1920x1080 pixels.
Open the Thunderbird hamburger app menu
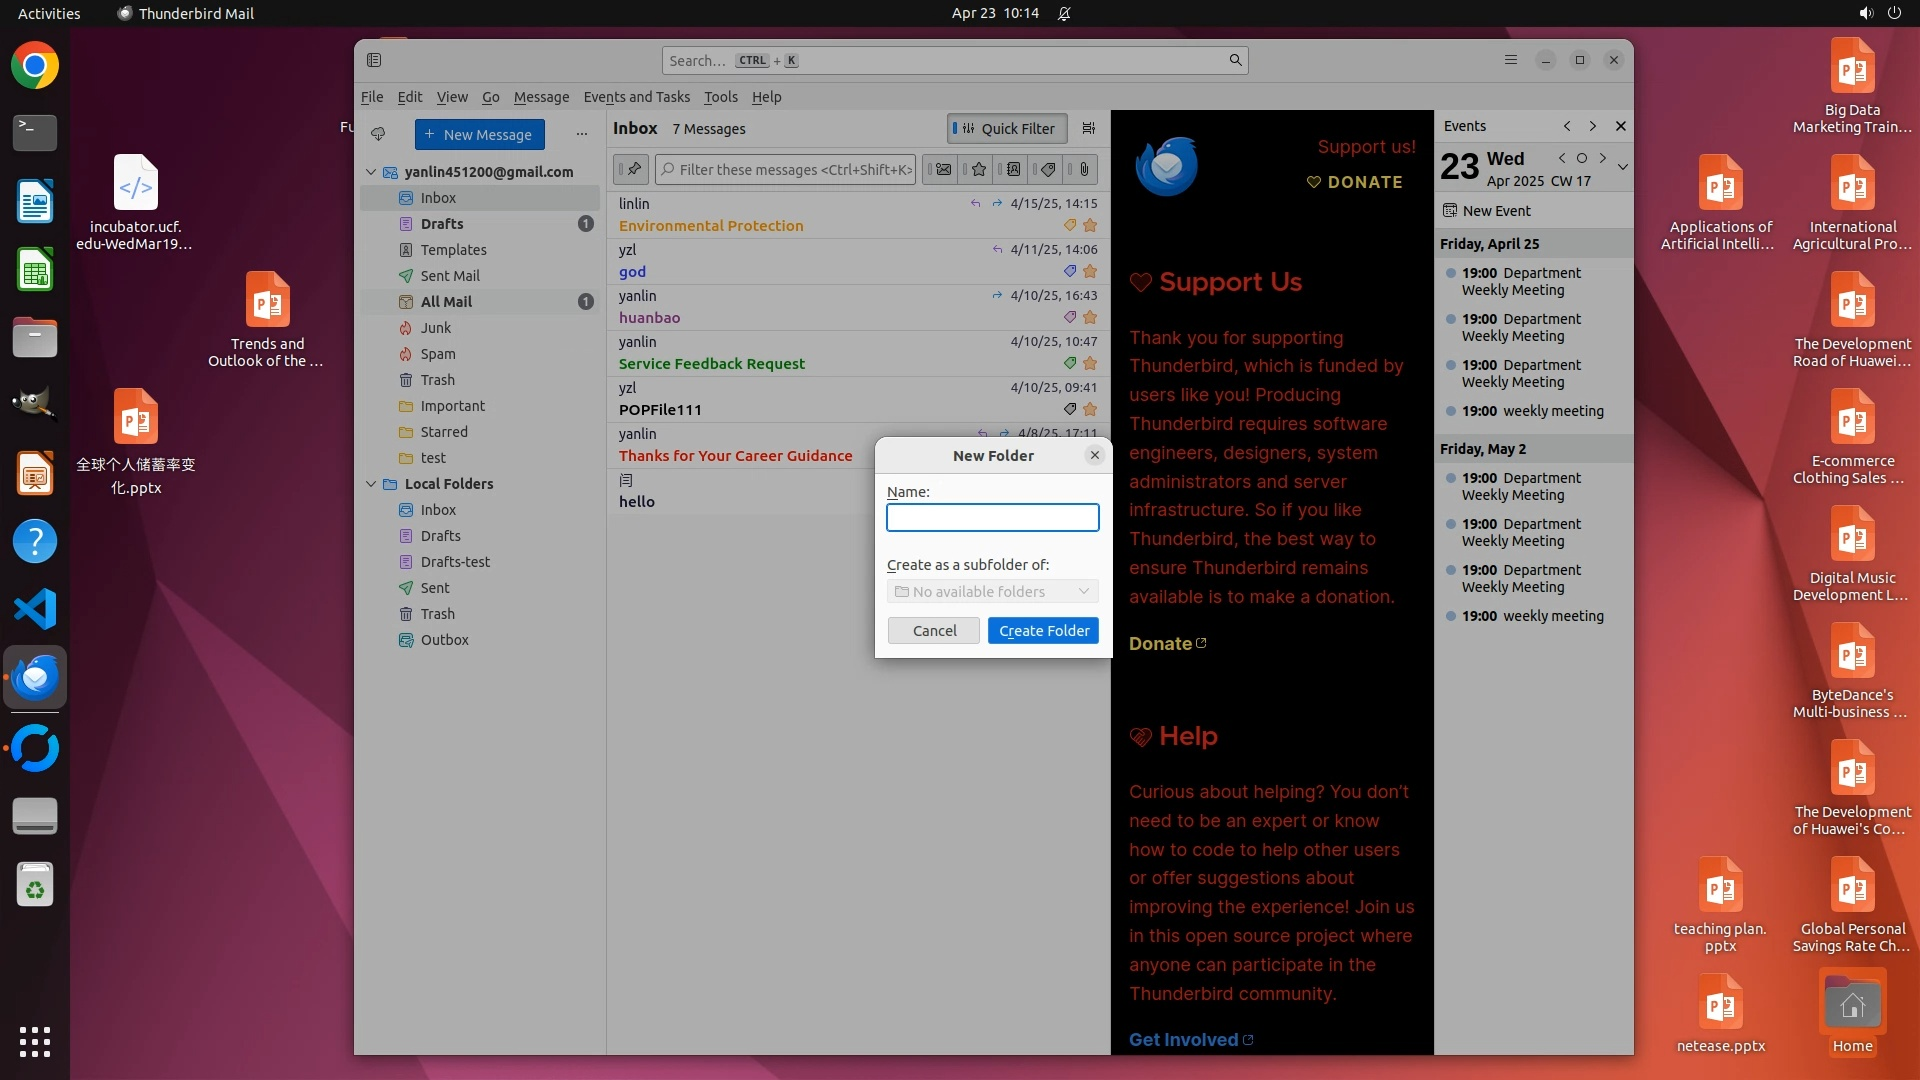pyautogui.click(x=1510, y=60)
